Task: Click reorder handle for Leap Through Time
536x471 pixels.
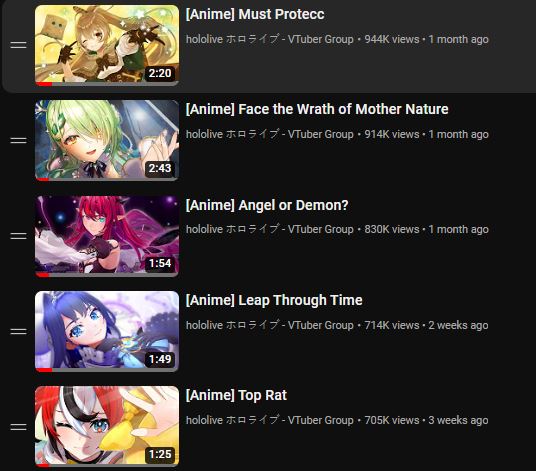Action: pos(18,331)
